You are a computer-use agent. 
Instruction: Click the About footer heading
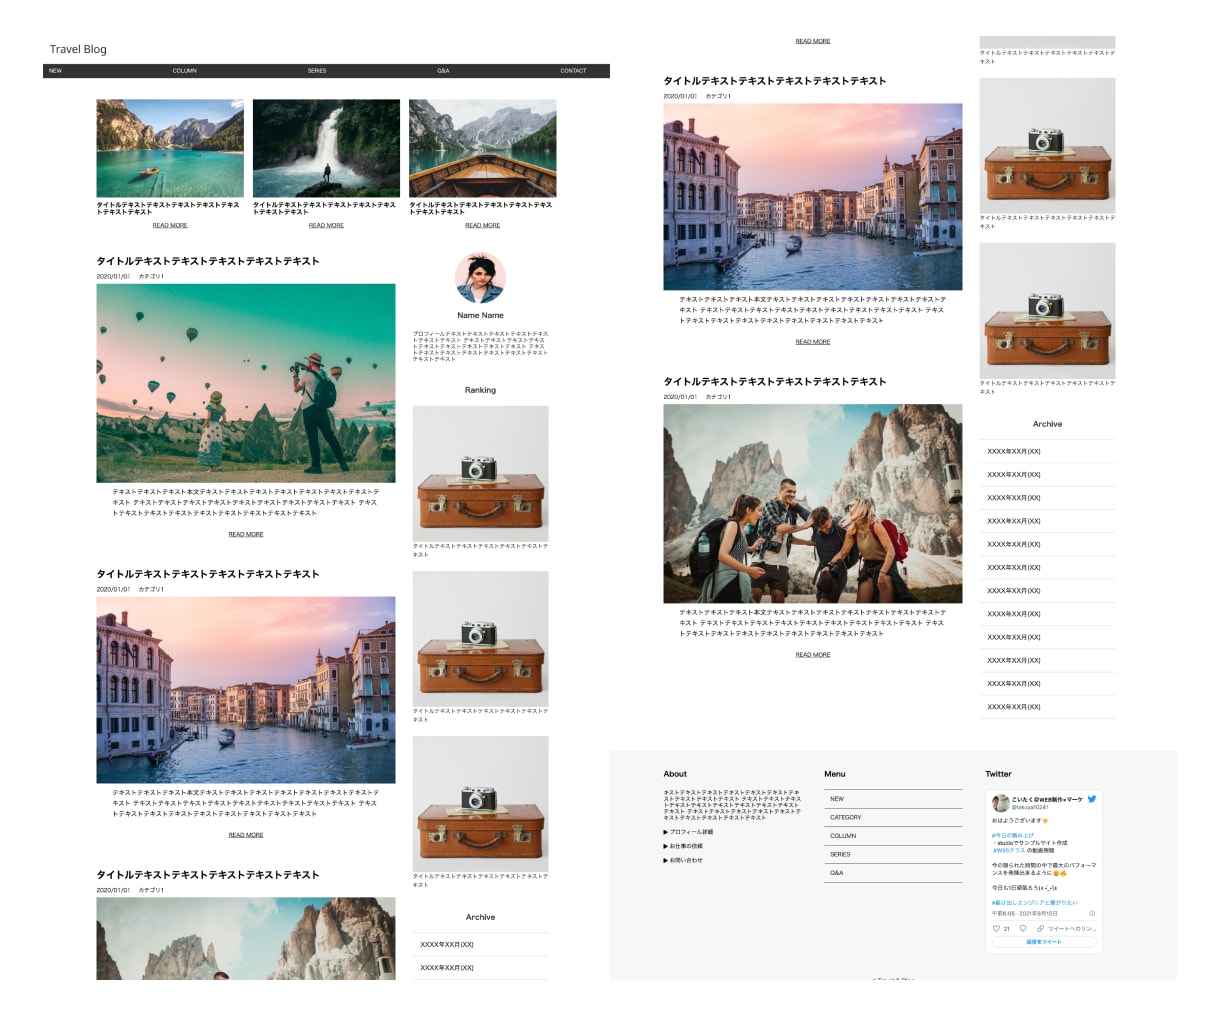(x=675, y=774)
